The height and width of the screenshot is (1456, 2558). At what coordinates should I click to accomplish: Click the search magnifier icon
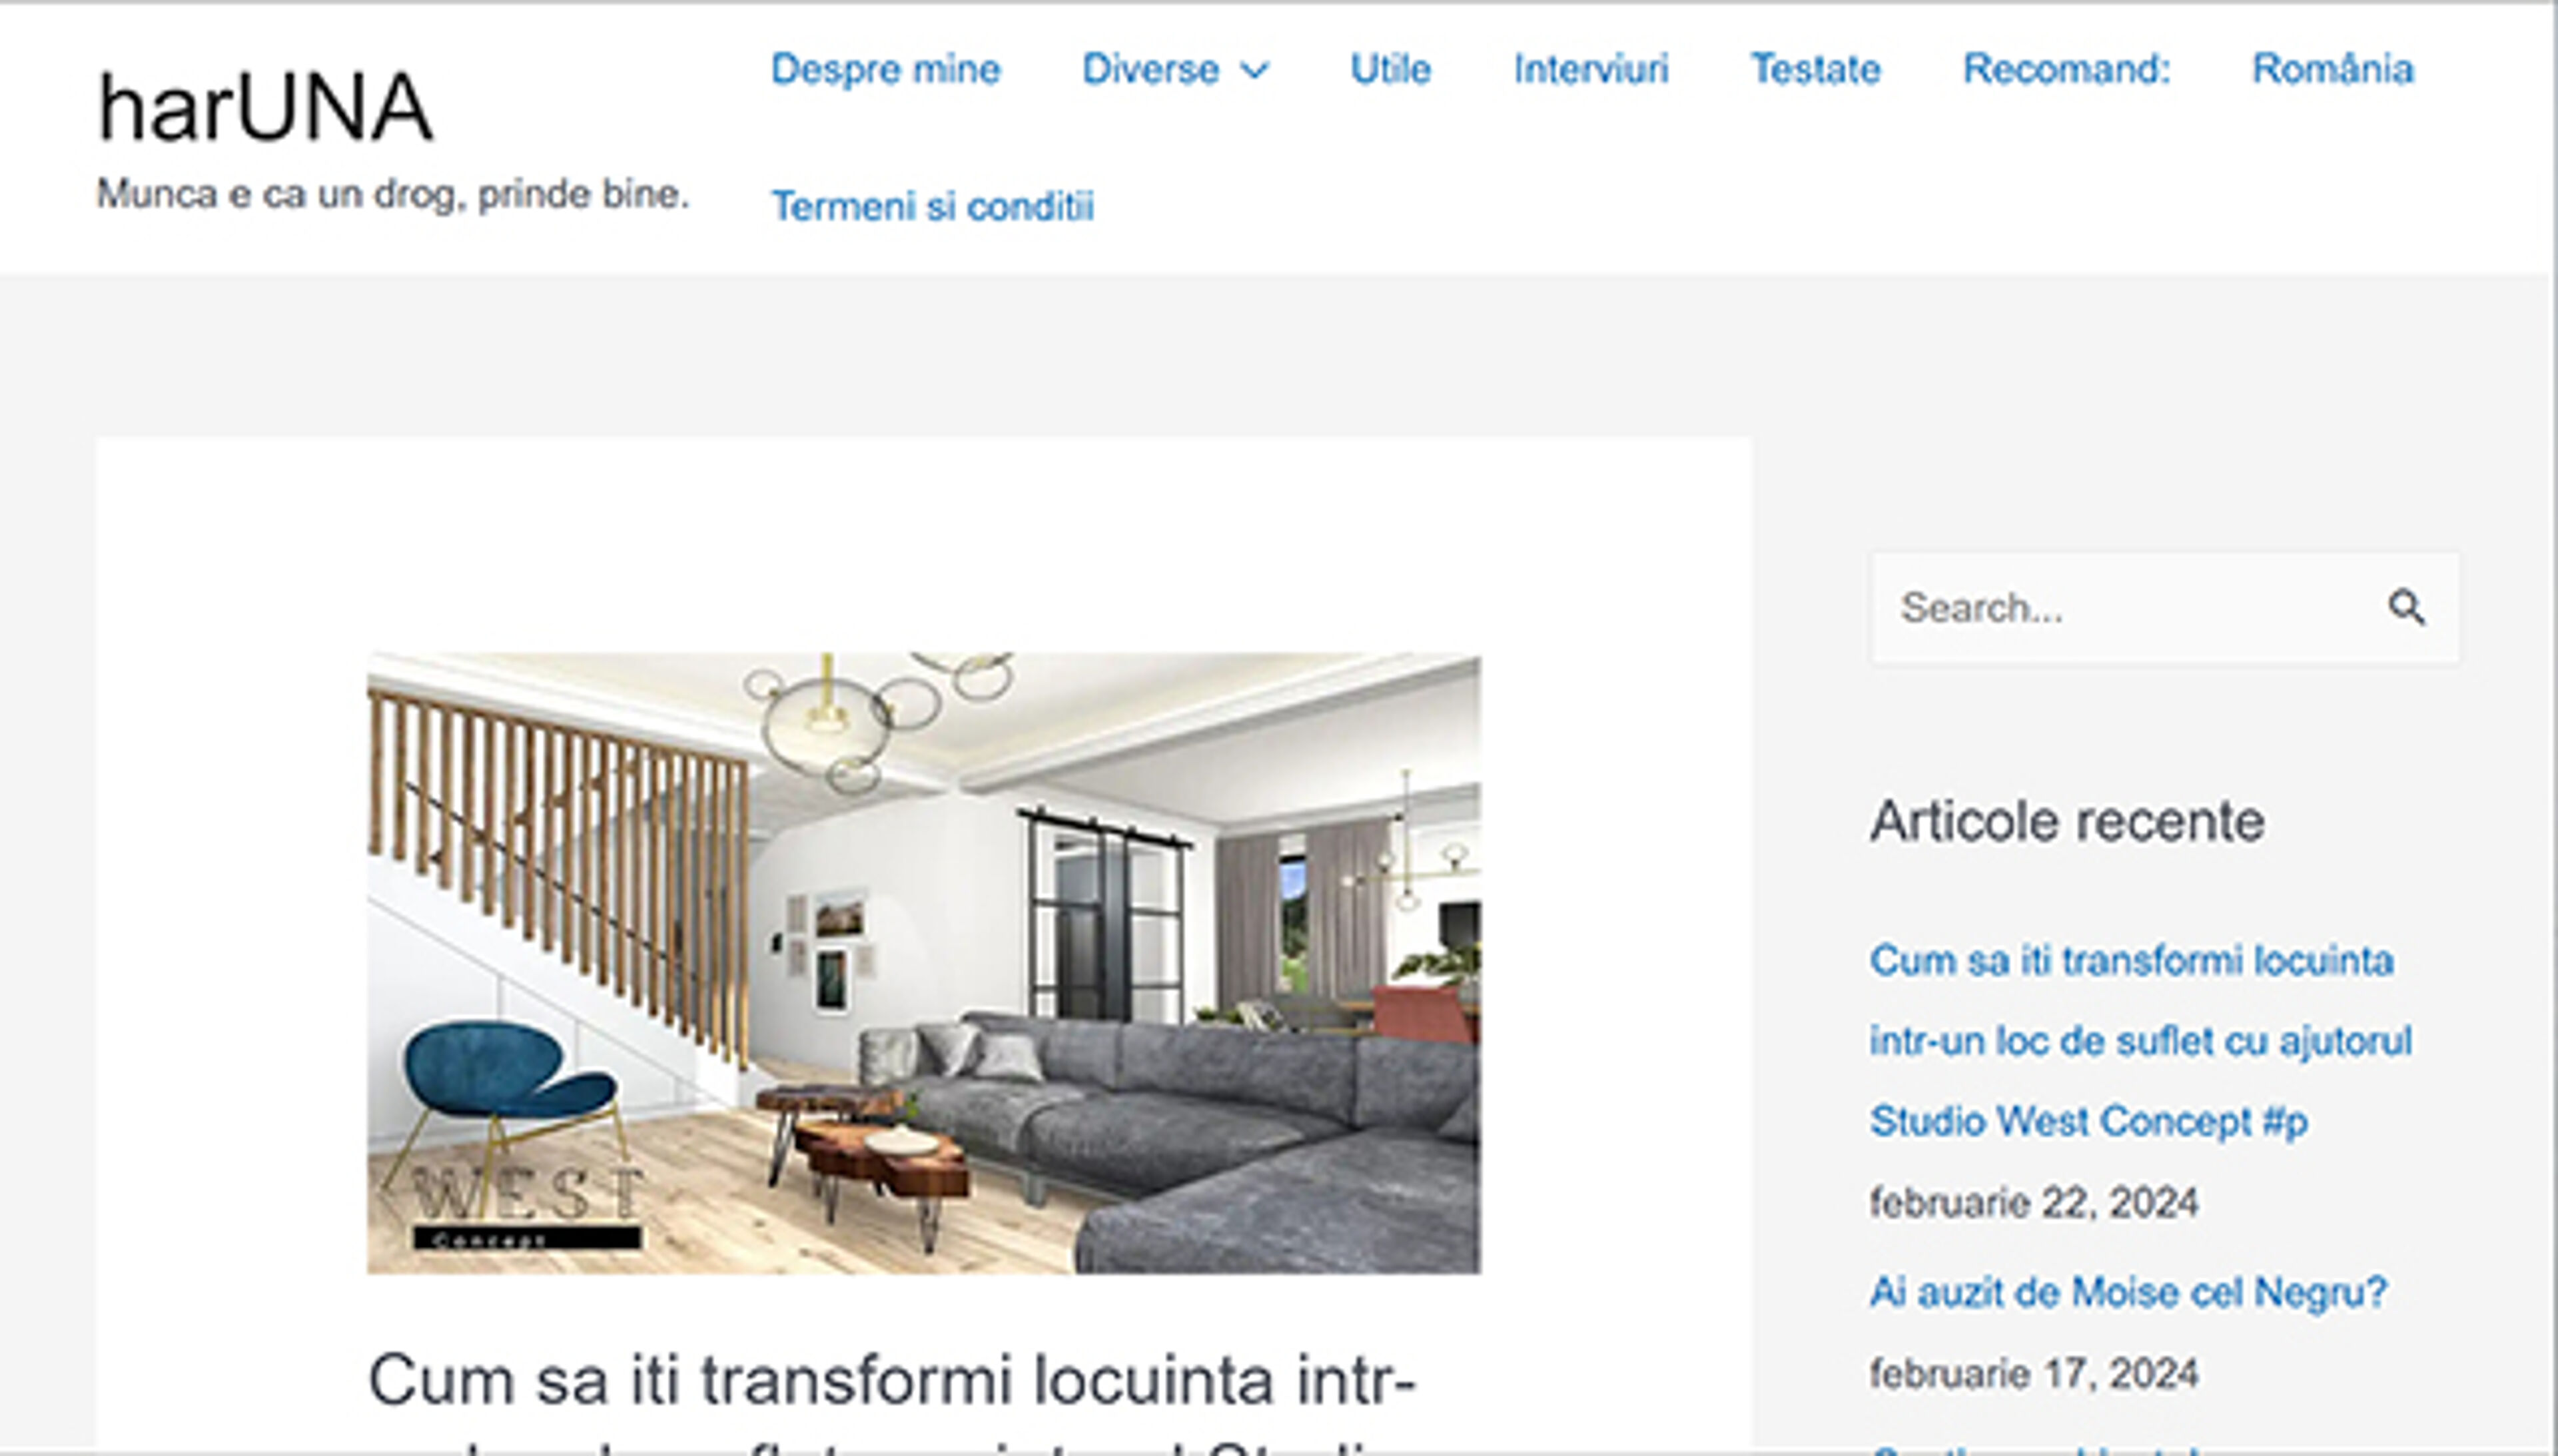coord(2405,607)
